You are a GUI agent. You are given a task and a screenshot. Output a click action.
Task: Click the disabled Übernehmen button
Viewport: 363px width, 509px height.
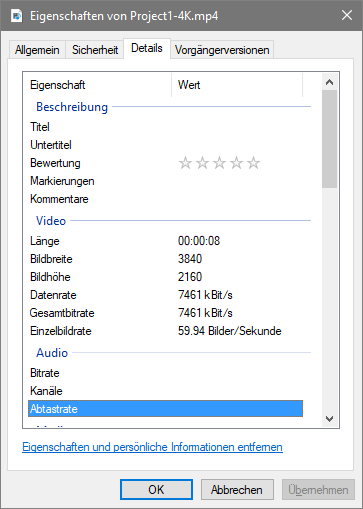318,490
